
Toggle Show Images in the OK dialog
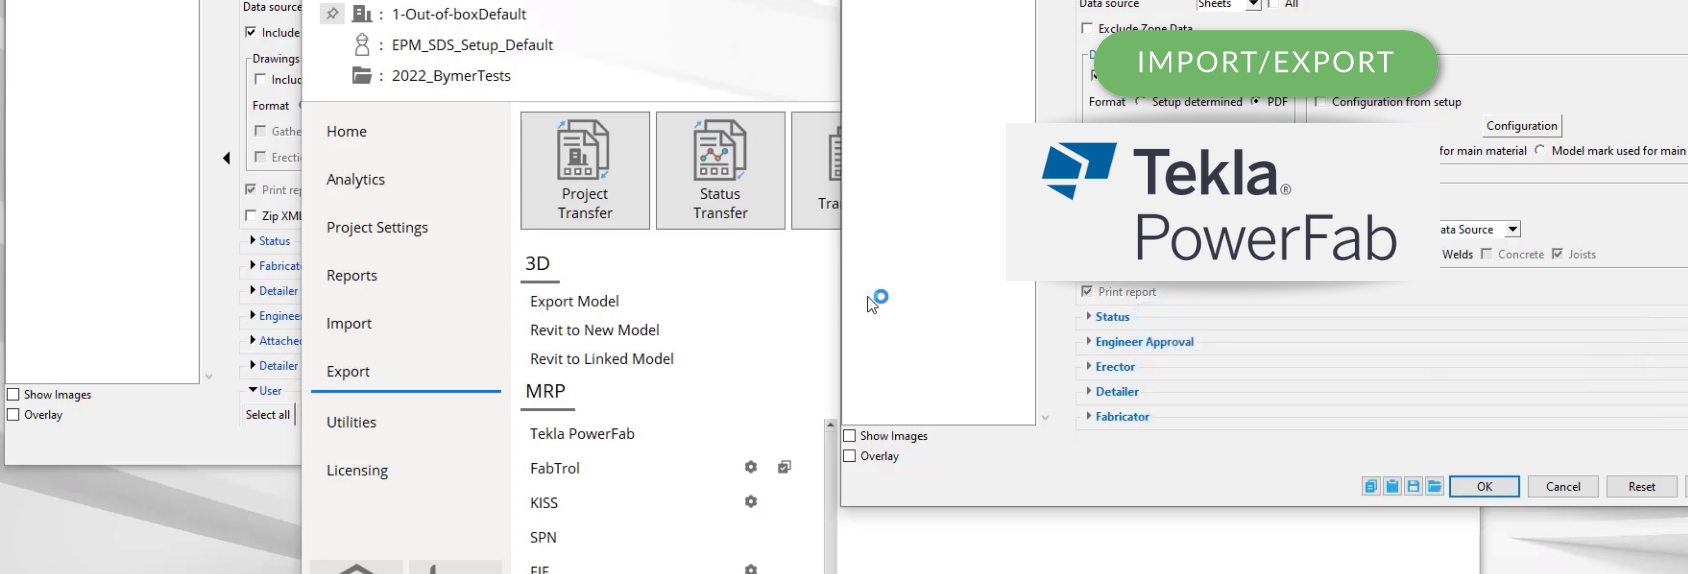pyautogui.click(x=850, y=436)
